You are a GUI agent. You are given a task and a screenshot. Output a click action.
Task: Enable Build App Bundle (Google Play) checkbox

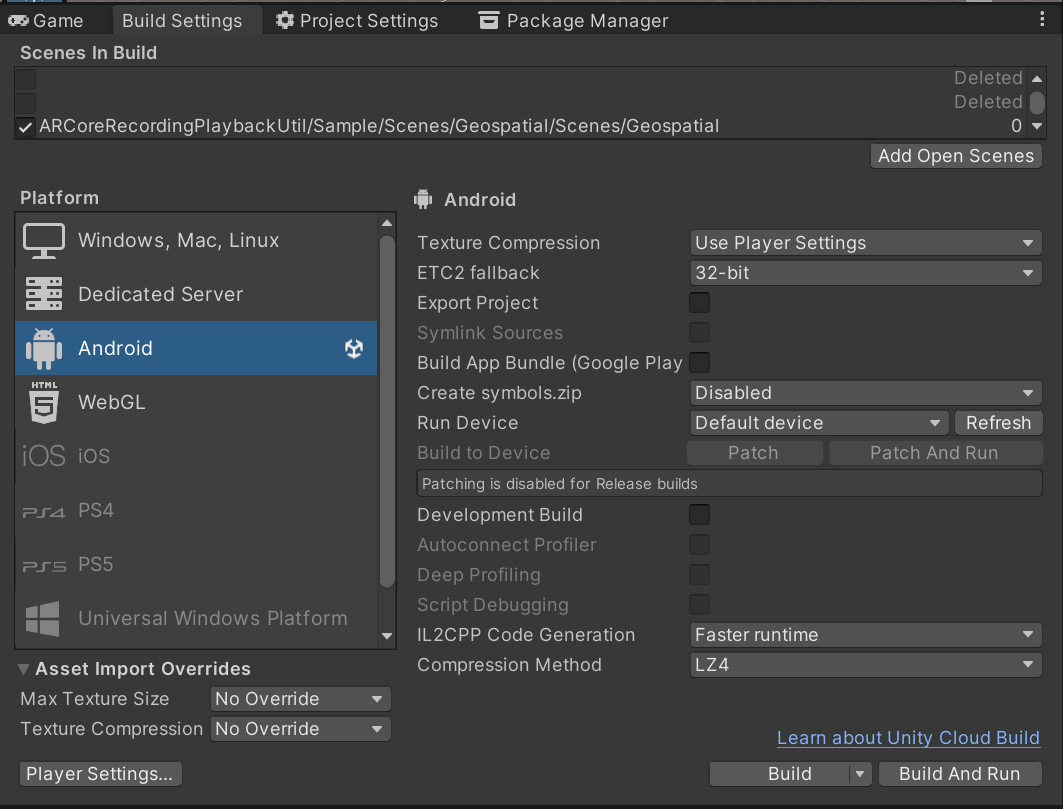coord(700,362)
